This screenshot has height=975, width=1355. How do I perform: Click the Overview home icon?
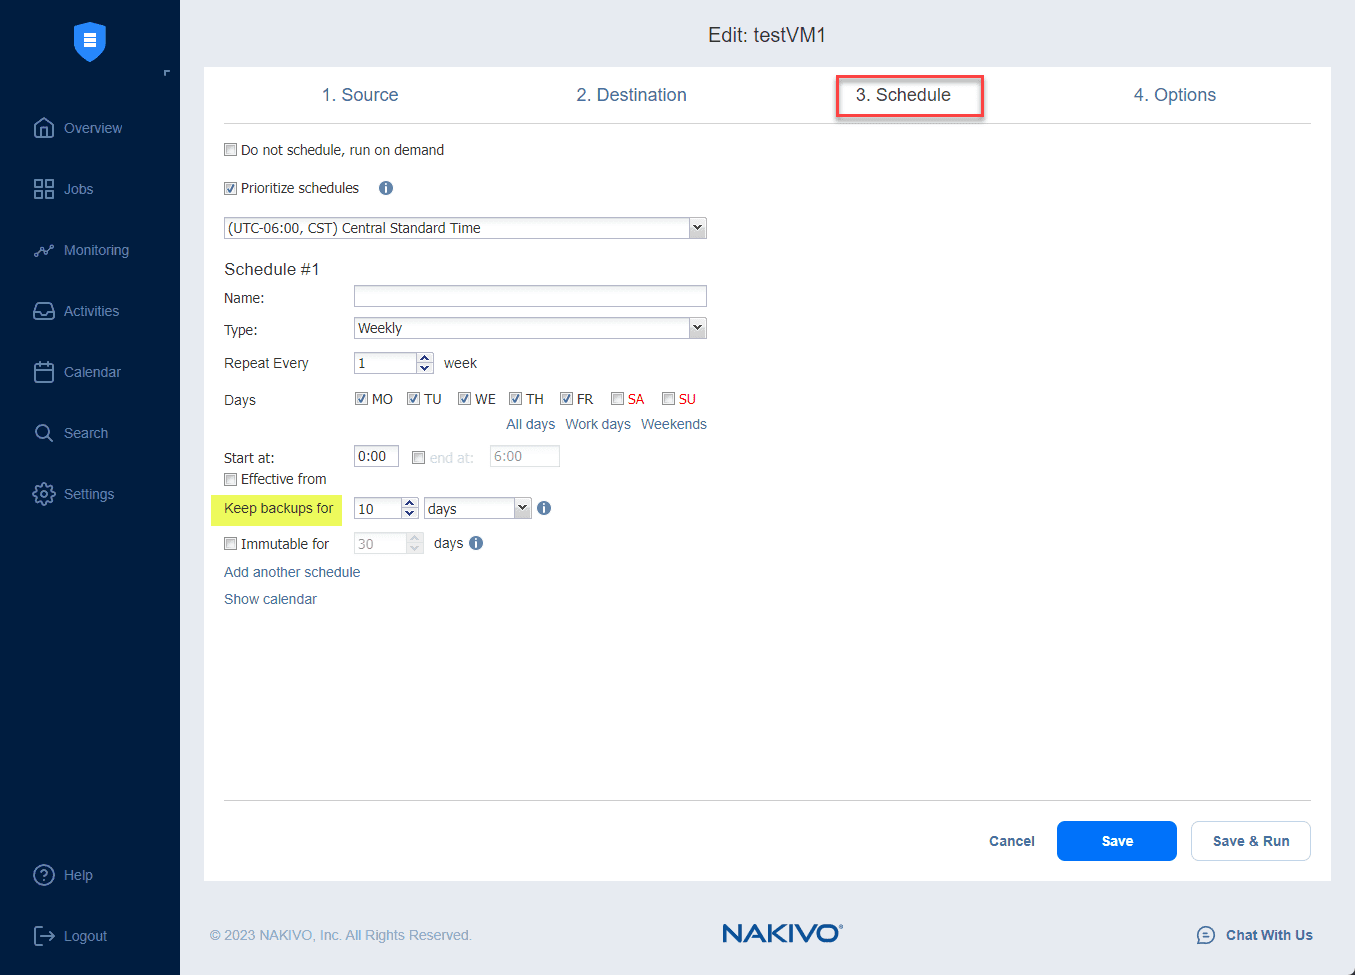click(x=44, y=128)
